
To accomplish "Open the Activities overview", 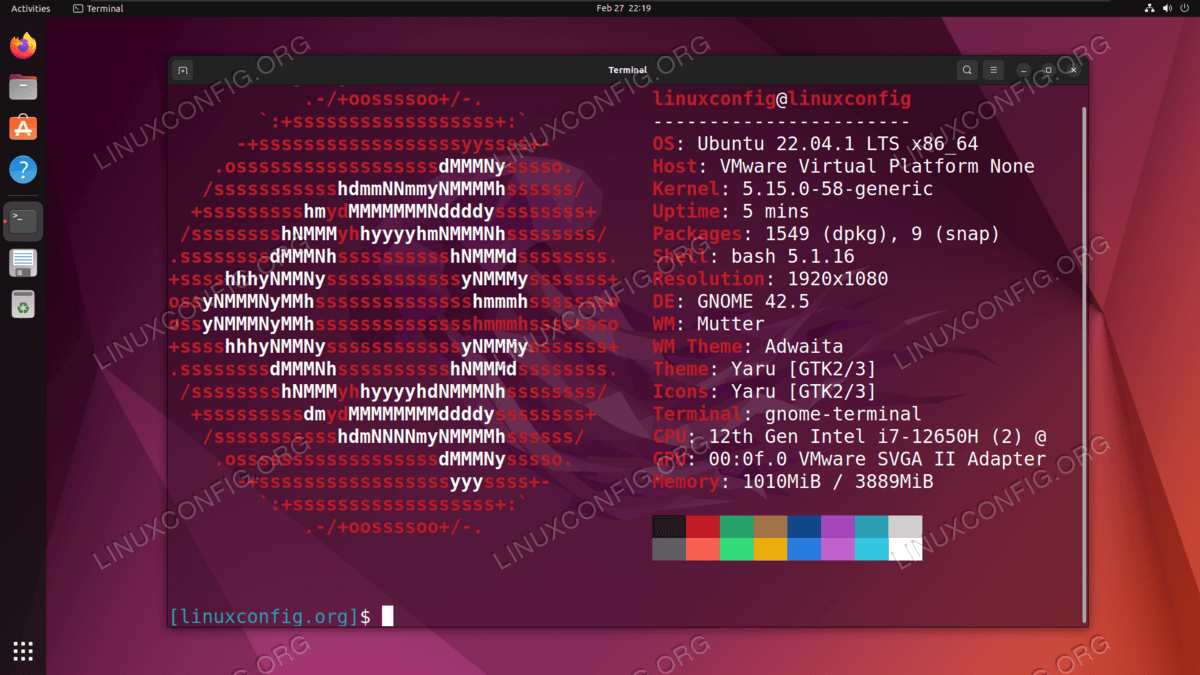I will (x=30, y=8).
